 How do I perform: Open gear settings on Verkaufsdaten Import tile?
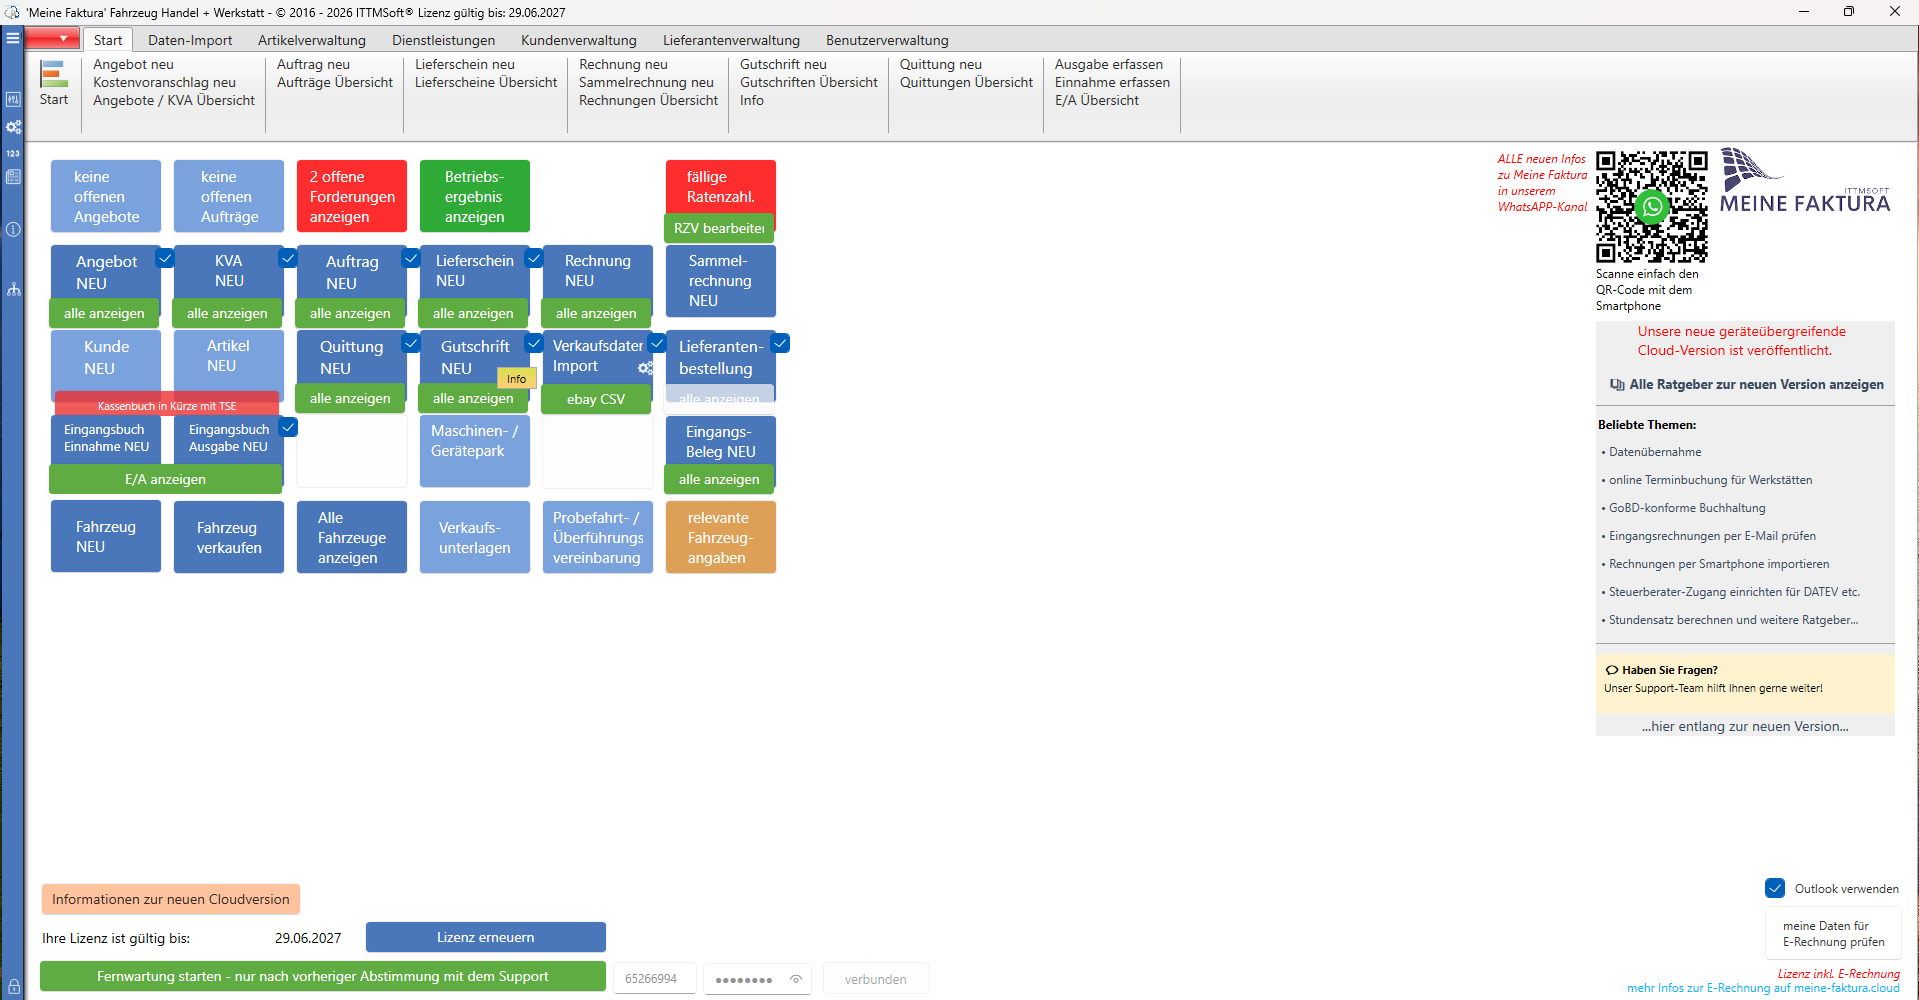tap(645, 368)
